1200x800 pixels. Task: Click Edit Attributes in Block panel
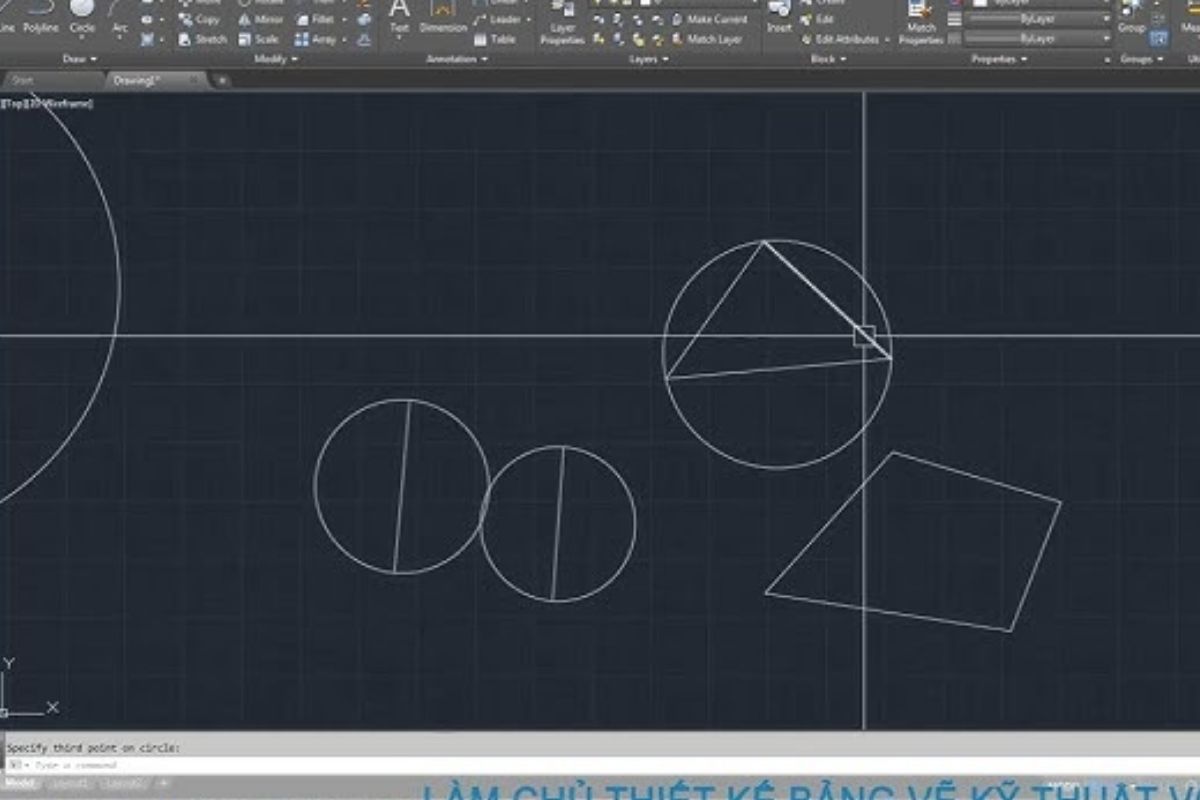pos(838,39)
